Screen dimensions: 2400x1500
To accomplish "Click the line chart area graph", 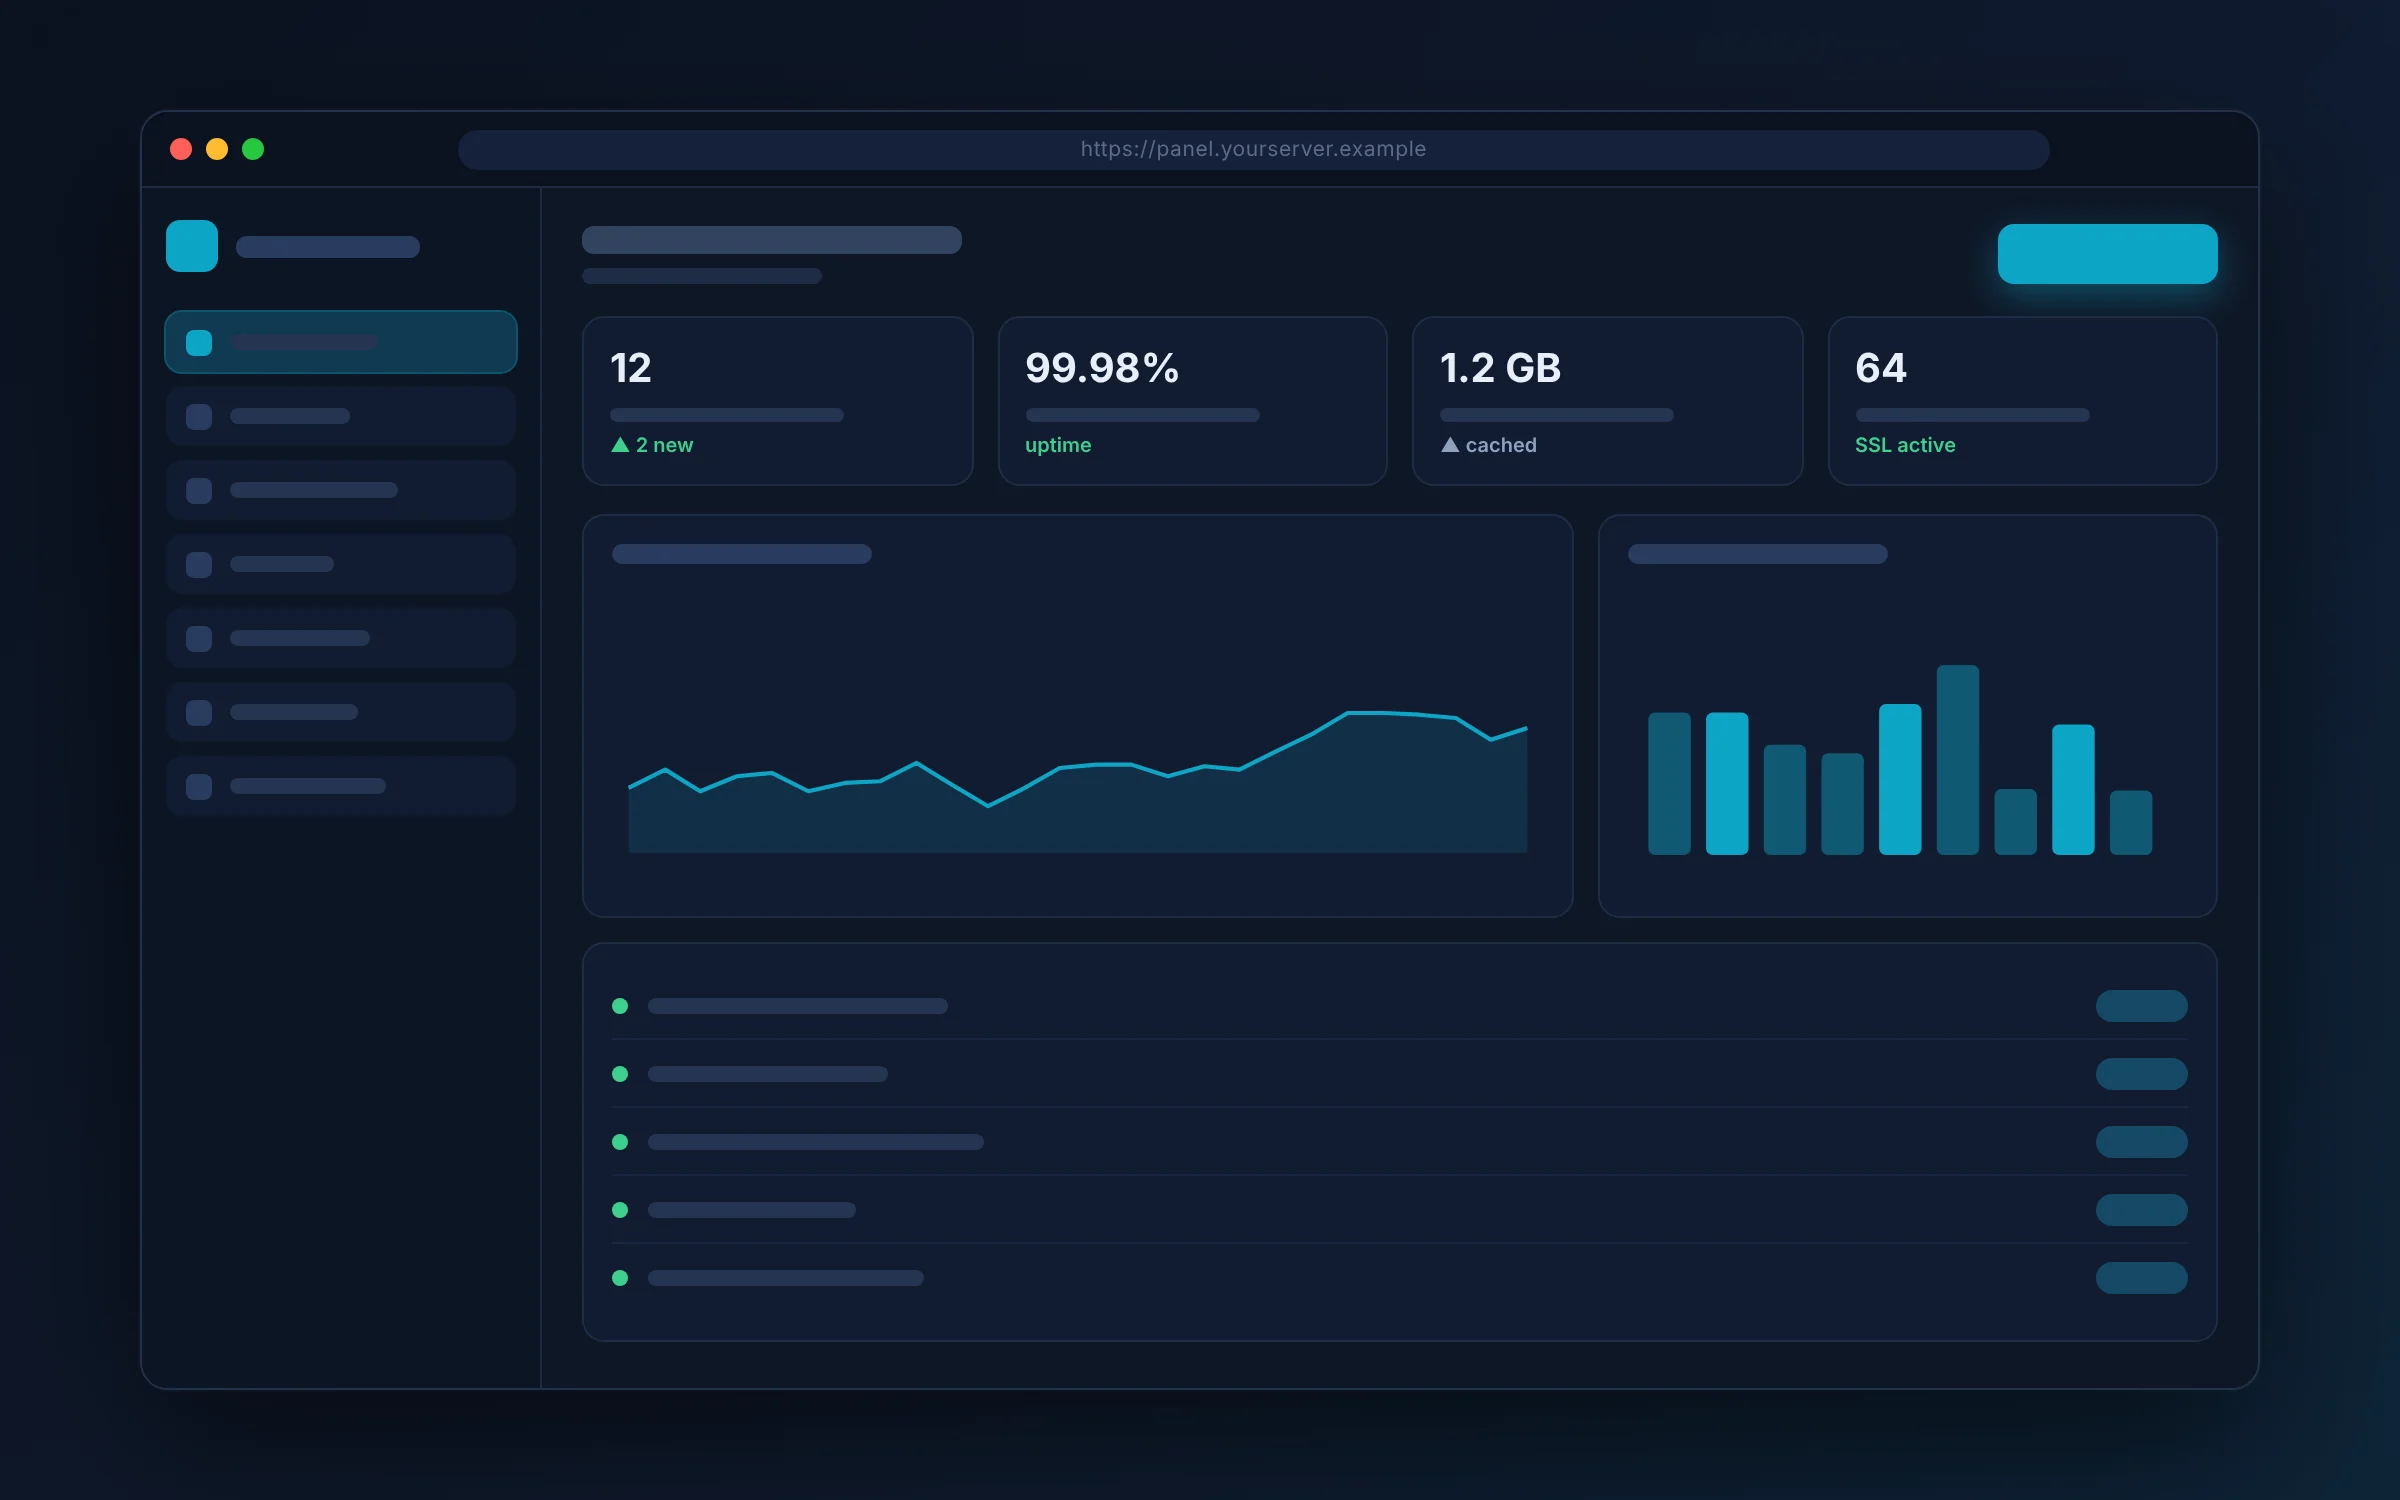I will (x=1078, y=782).
